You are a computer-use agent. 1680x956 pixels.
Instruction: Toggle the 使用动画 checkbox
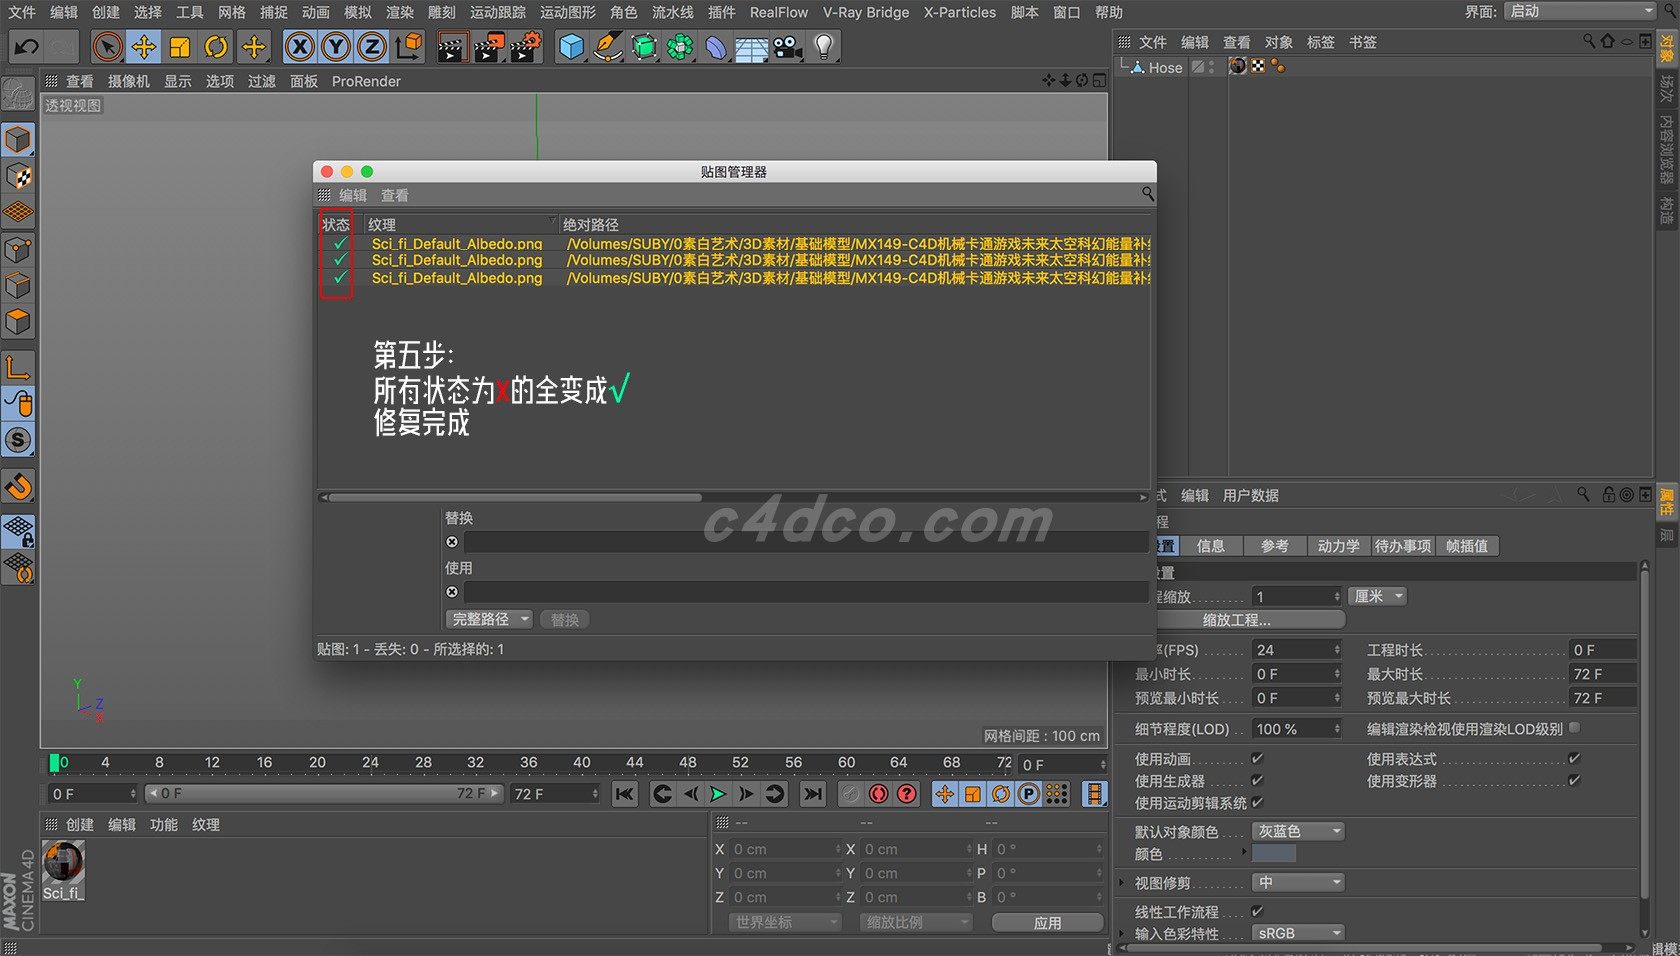pos(1257,759)
